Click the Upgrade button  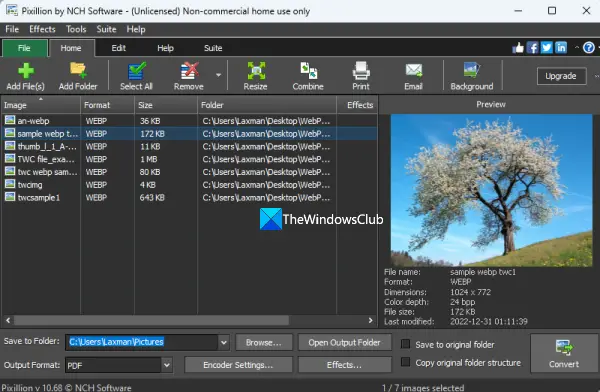point(561,76)
